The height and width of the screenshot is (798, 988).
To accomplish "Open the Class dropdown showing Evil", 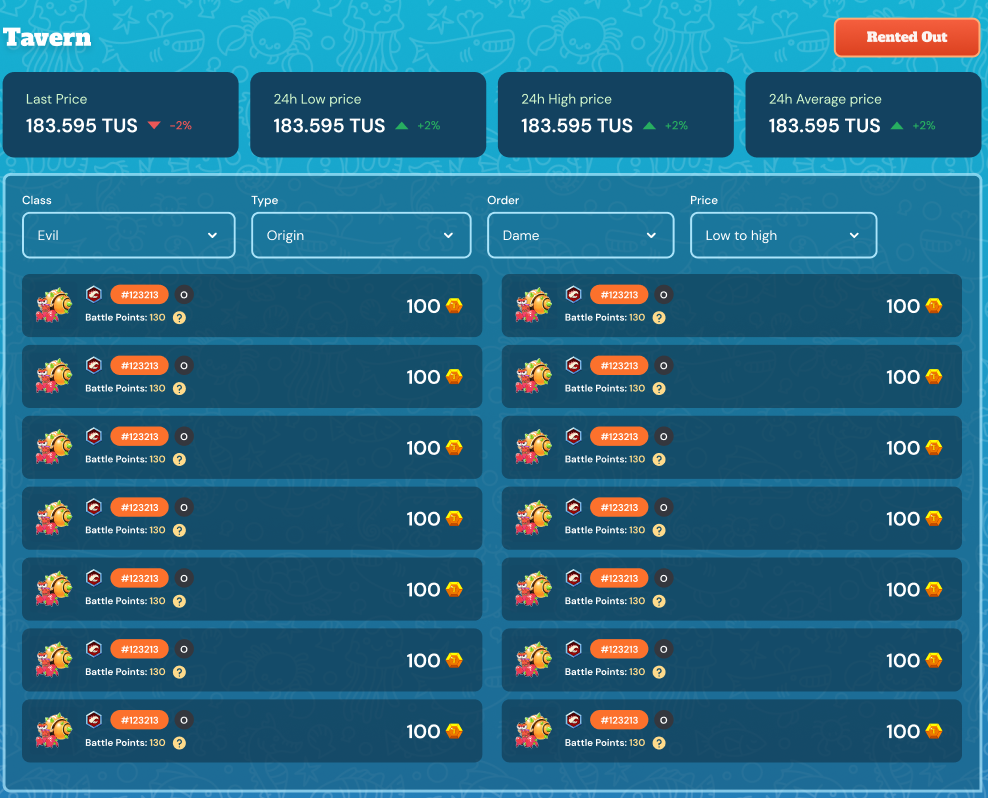I will [129, 235].
